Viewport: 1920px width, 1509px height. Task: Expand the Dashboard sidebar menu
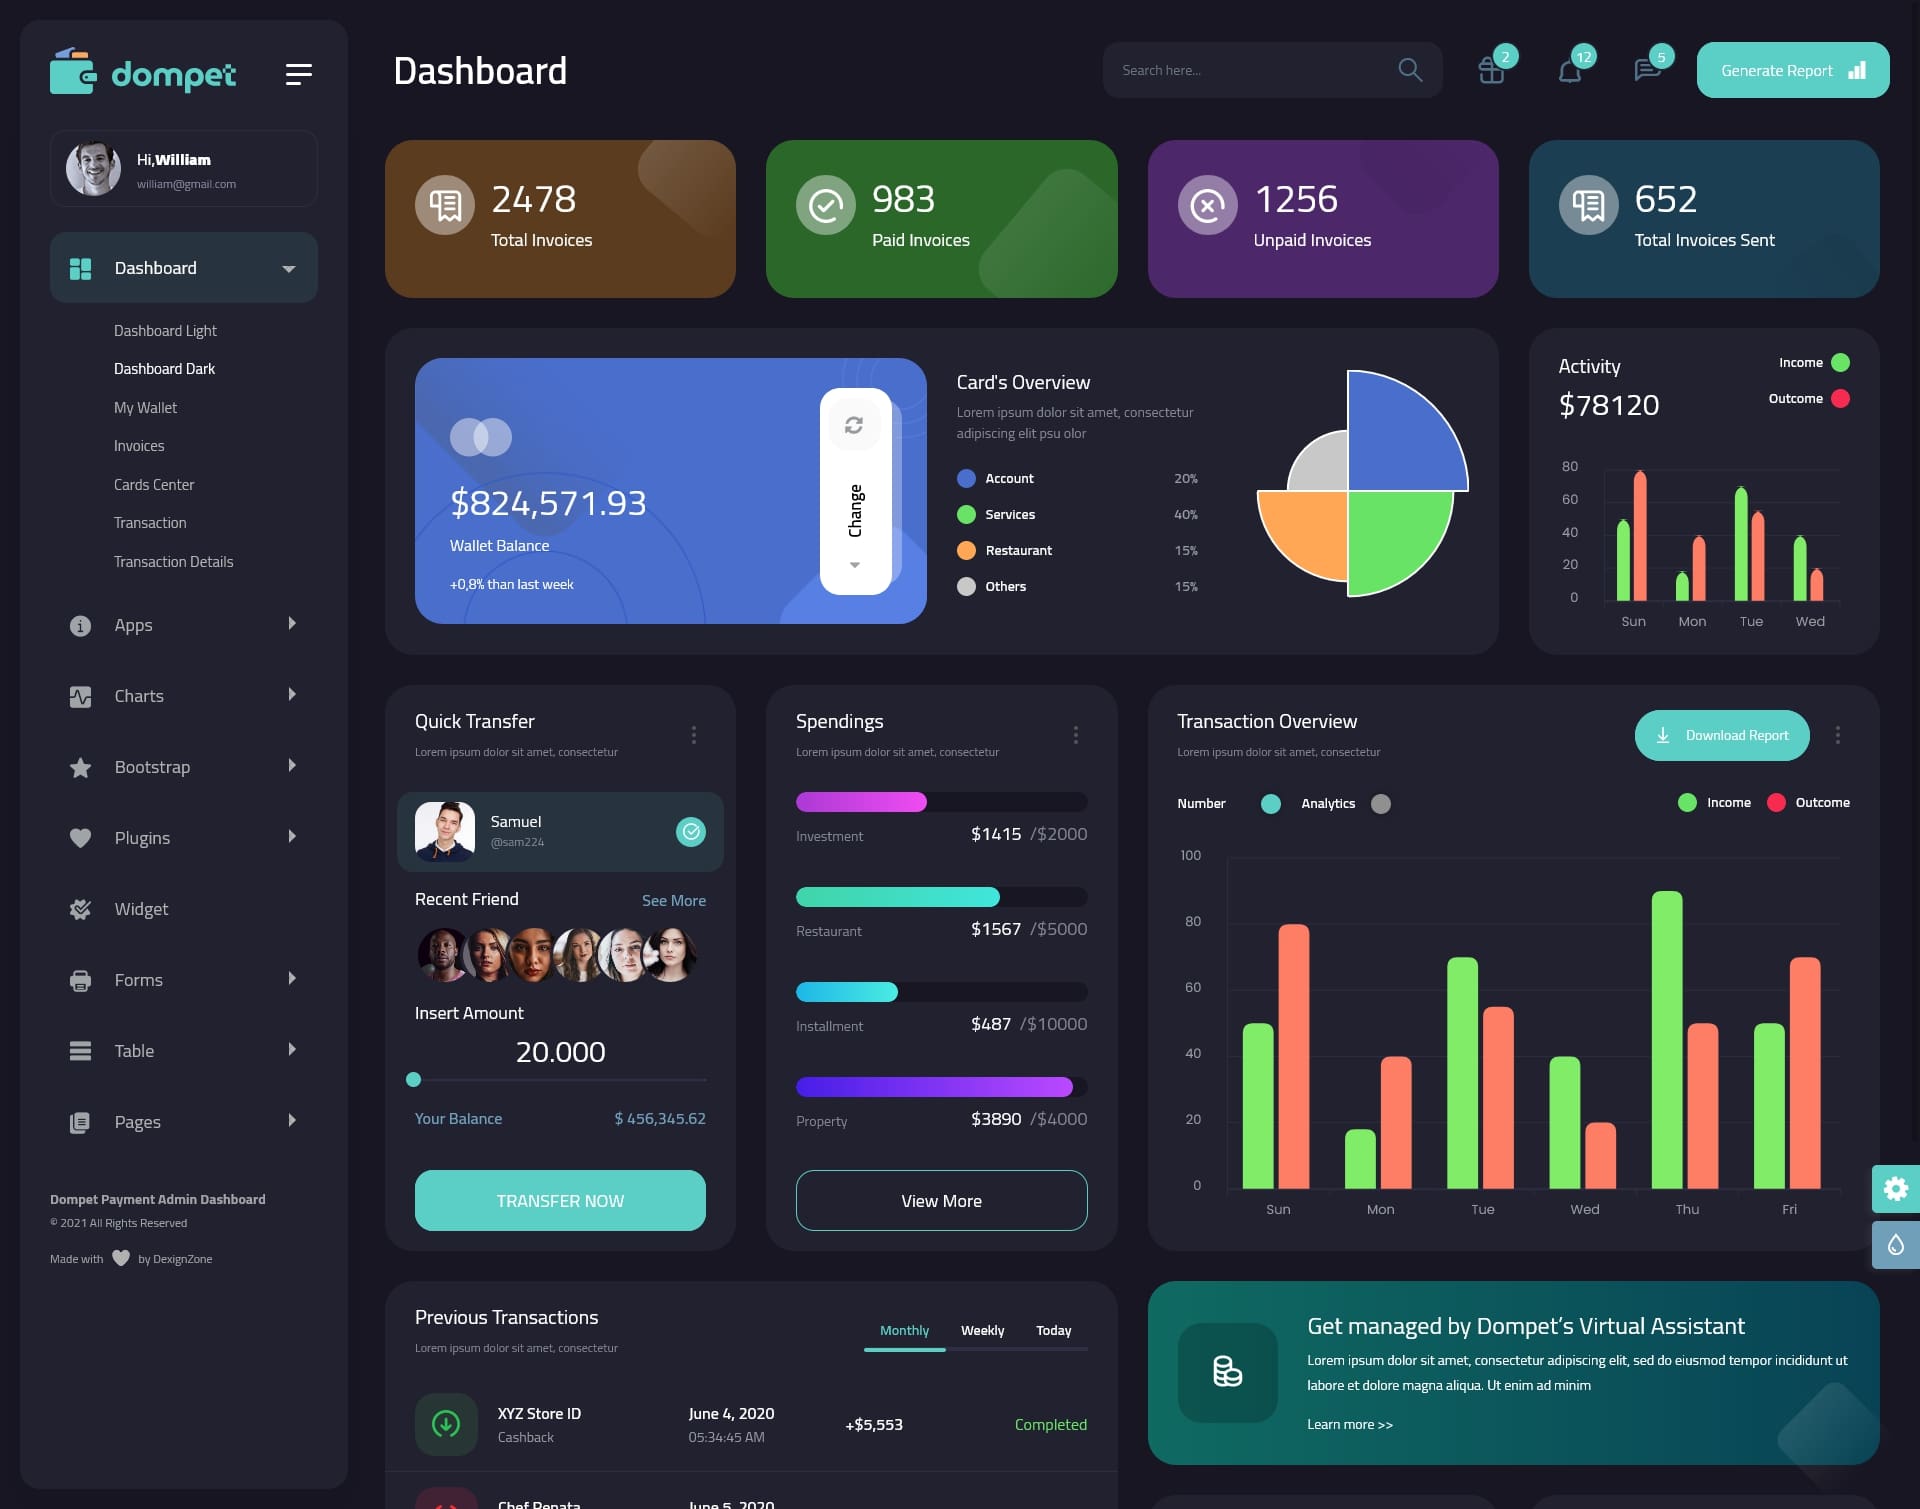pos(290,267)
